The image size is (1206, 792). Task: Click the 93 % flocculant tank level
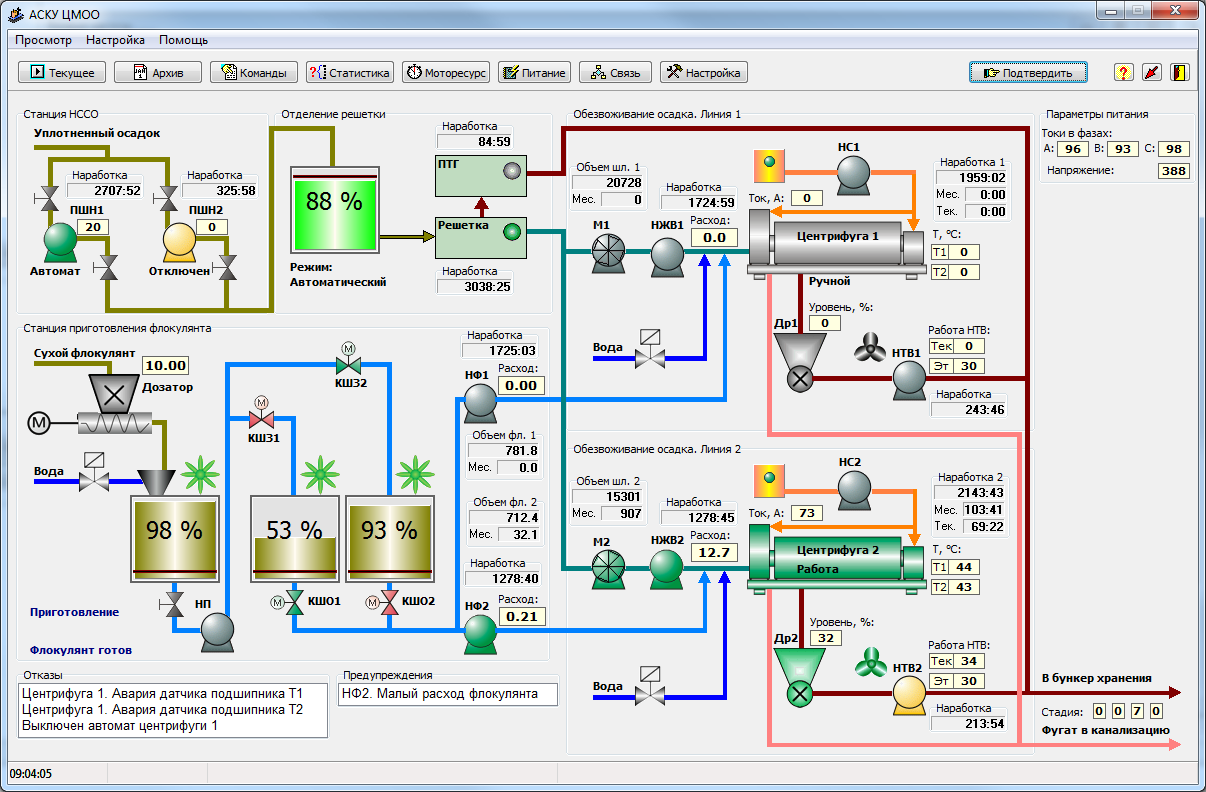coord(389,537)
